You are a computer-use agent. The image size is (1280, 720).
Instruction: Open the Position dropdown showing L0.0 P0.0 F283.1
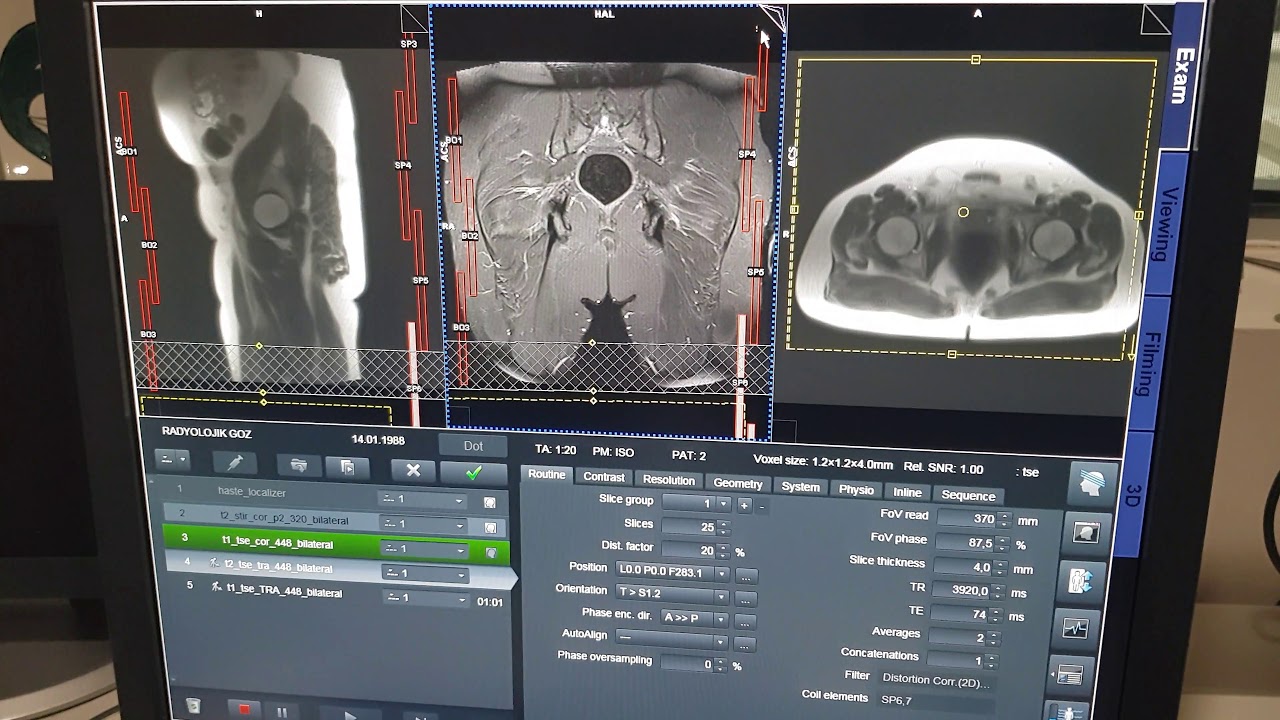pos(674,573)
